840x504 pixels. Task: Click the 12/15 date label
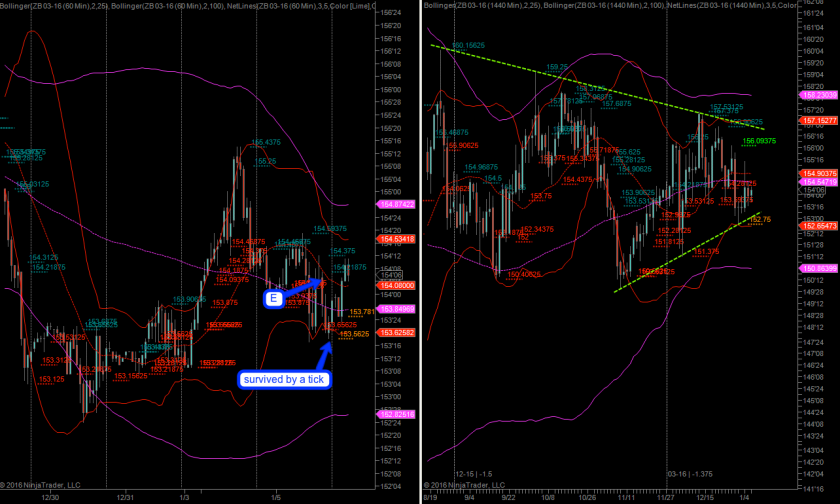(705, 497)
